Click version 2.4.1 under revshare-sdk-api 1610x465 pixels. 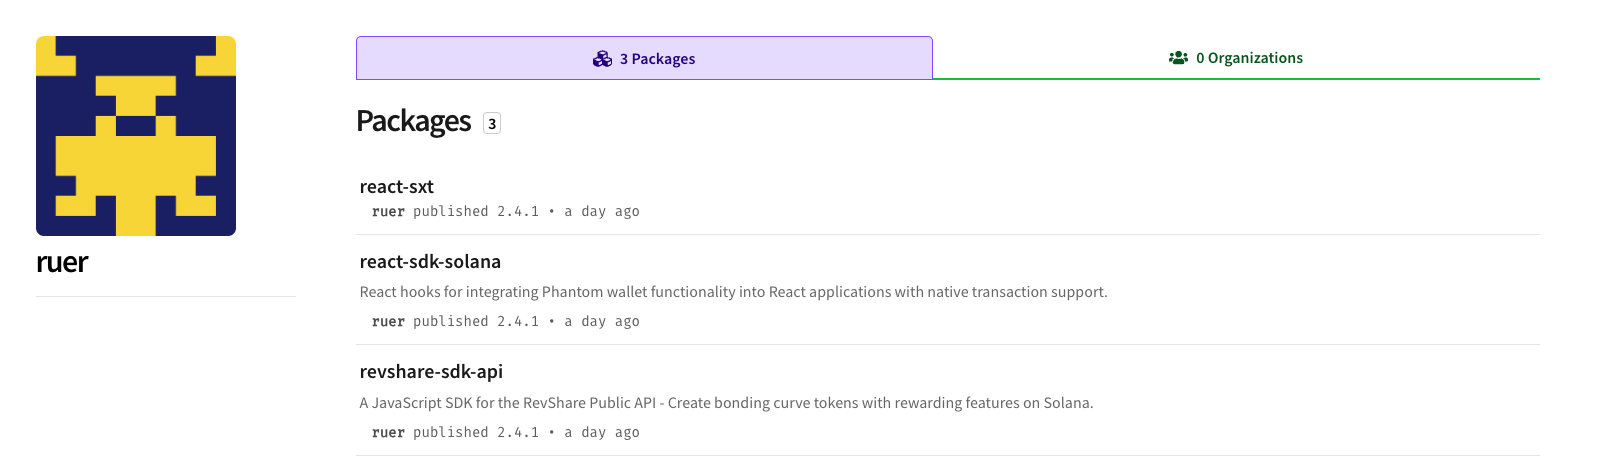point(518,433)
